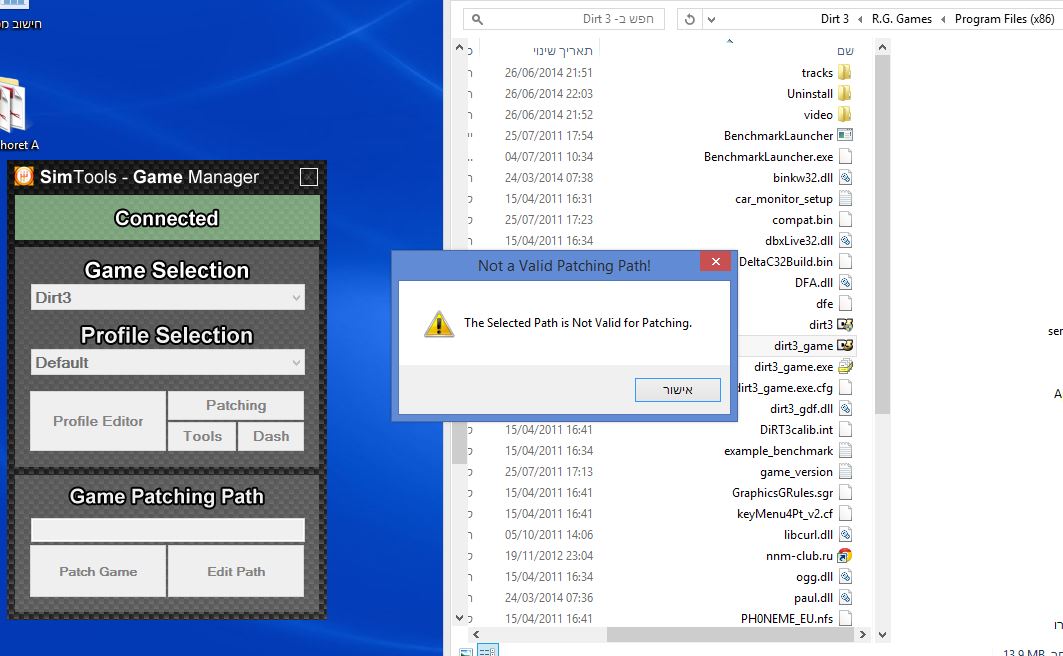Switch to details view in Explorer status bar
1063x656 pixels.
488,651
